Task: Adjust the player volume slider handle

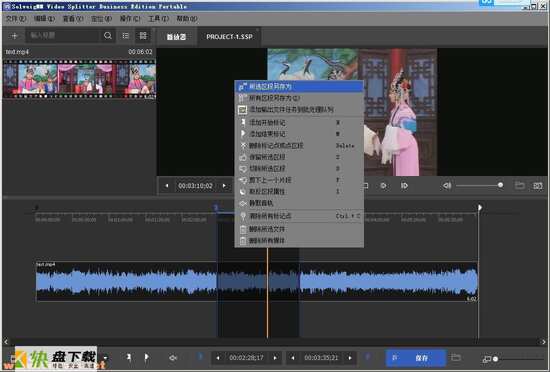Action: coord(500,185)
